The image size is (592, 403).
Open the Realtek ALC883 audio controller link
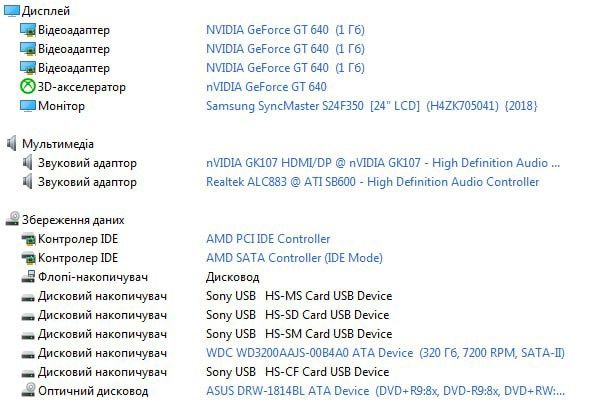(373, 182)
